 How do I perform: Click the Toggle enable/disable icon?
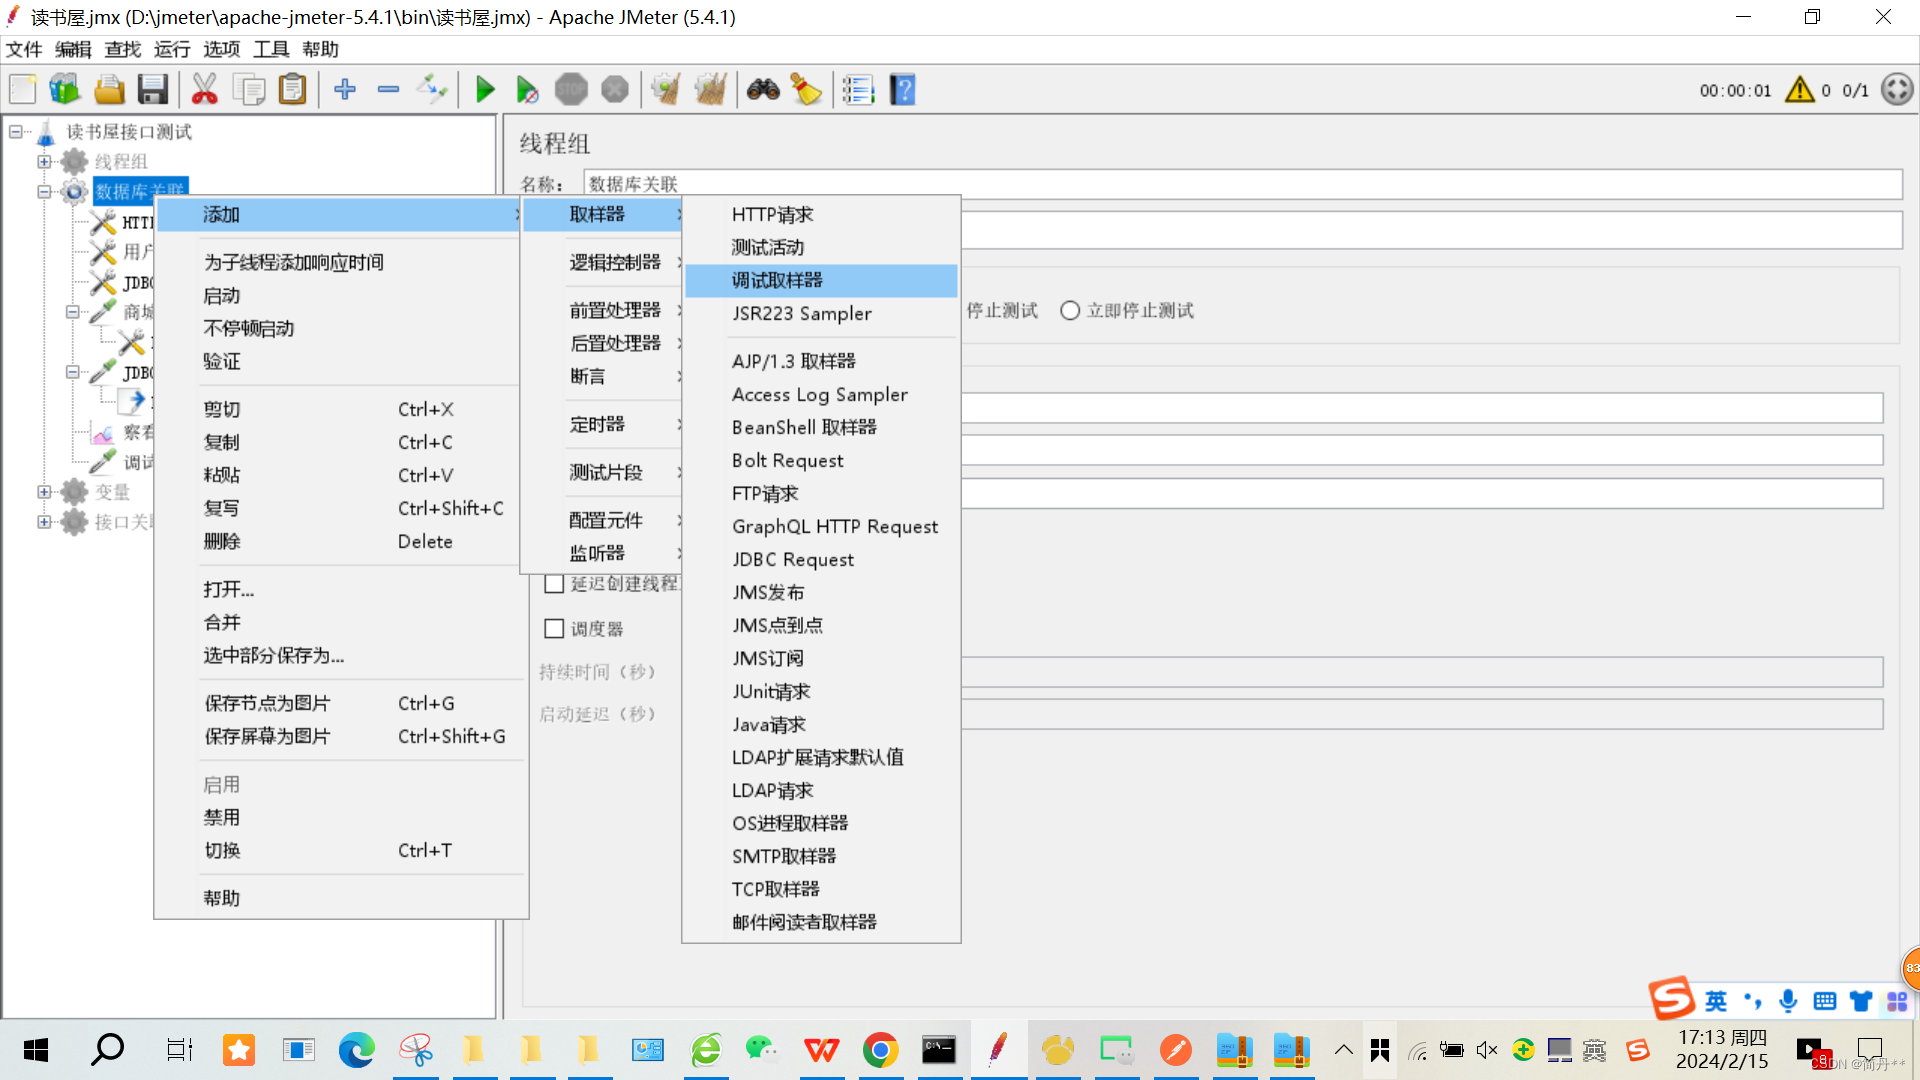[x=432, y=90]
